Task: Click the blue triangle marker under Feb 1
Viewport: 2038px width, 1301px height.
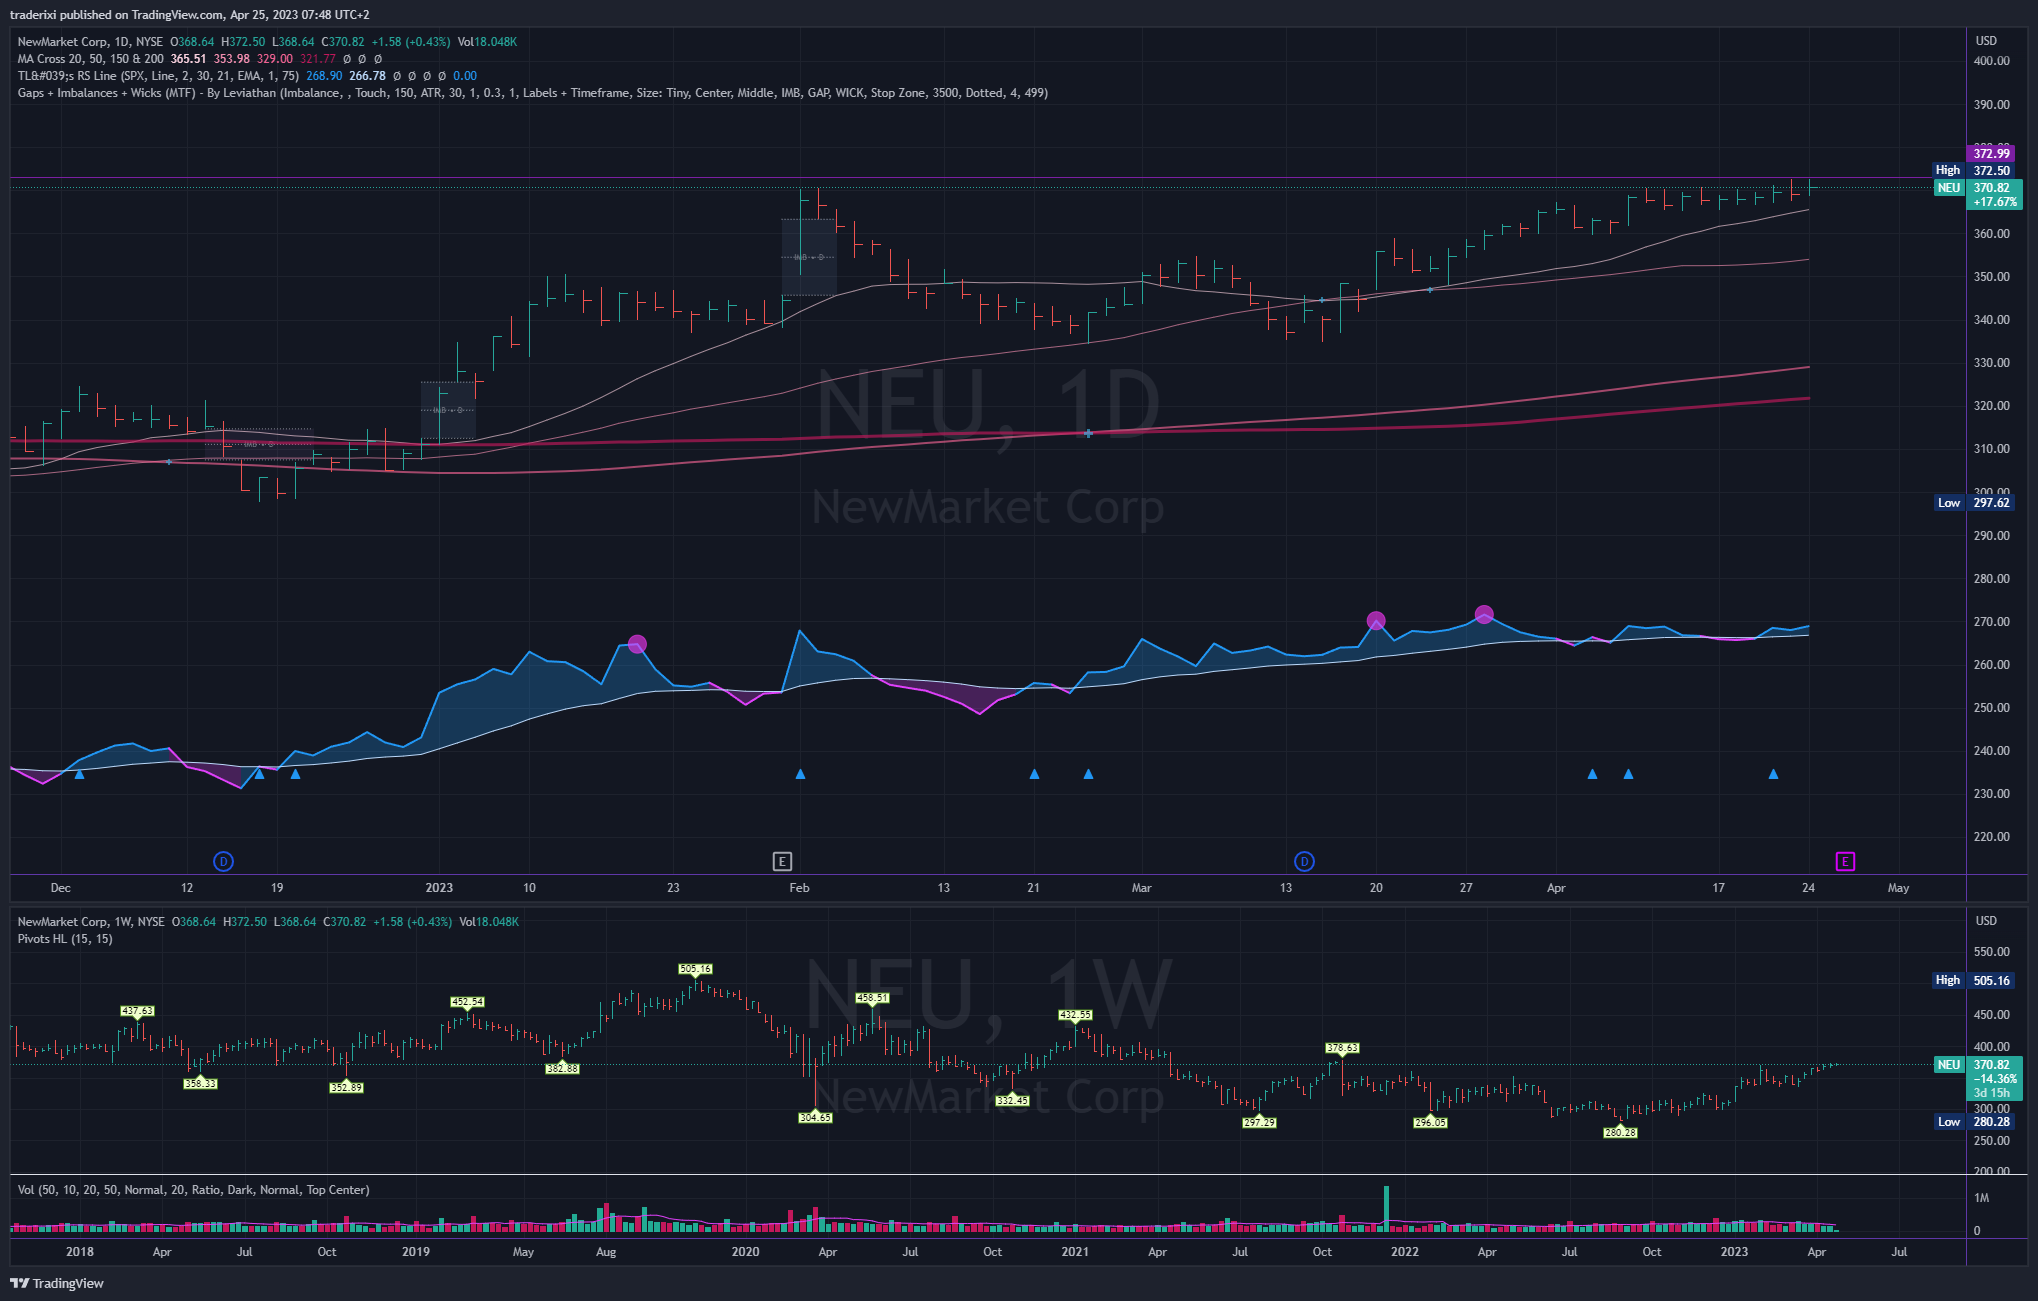Action: click(x=800, y=774)
